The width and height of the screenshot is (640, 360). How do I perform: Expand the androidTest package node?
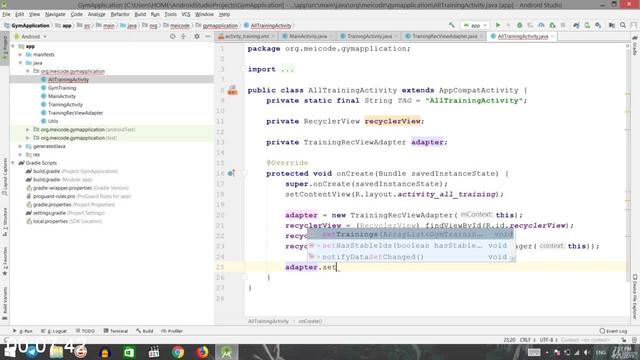[28, 129]
